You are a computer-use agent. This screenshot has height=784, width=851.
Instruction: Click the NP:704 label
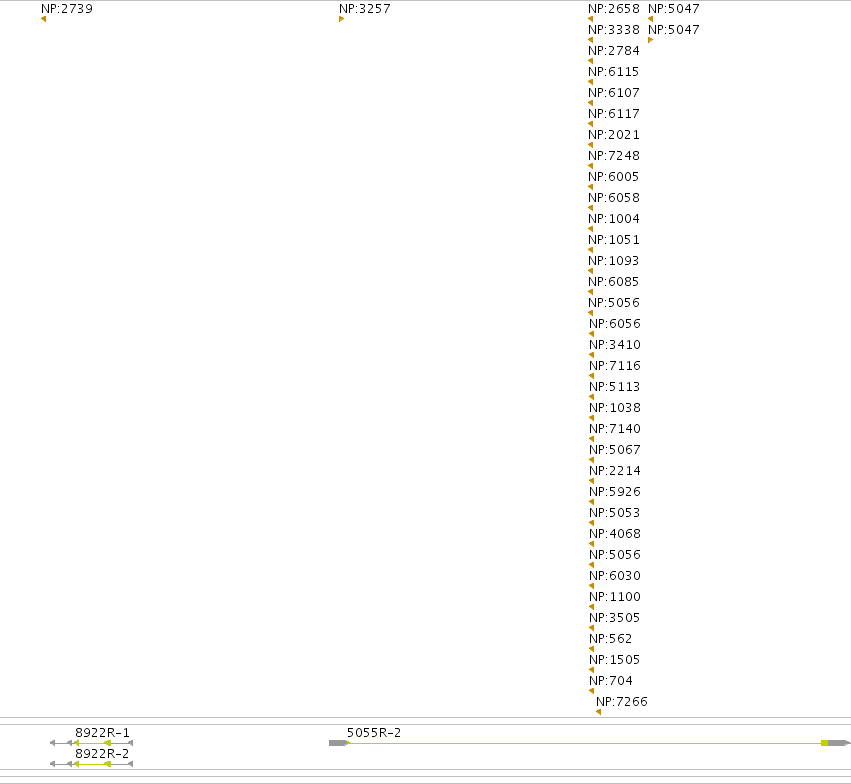point(611,681)
